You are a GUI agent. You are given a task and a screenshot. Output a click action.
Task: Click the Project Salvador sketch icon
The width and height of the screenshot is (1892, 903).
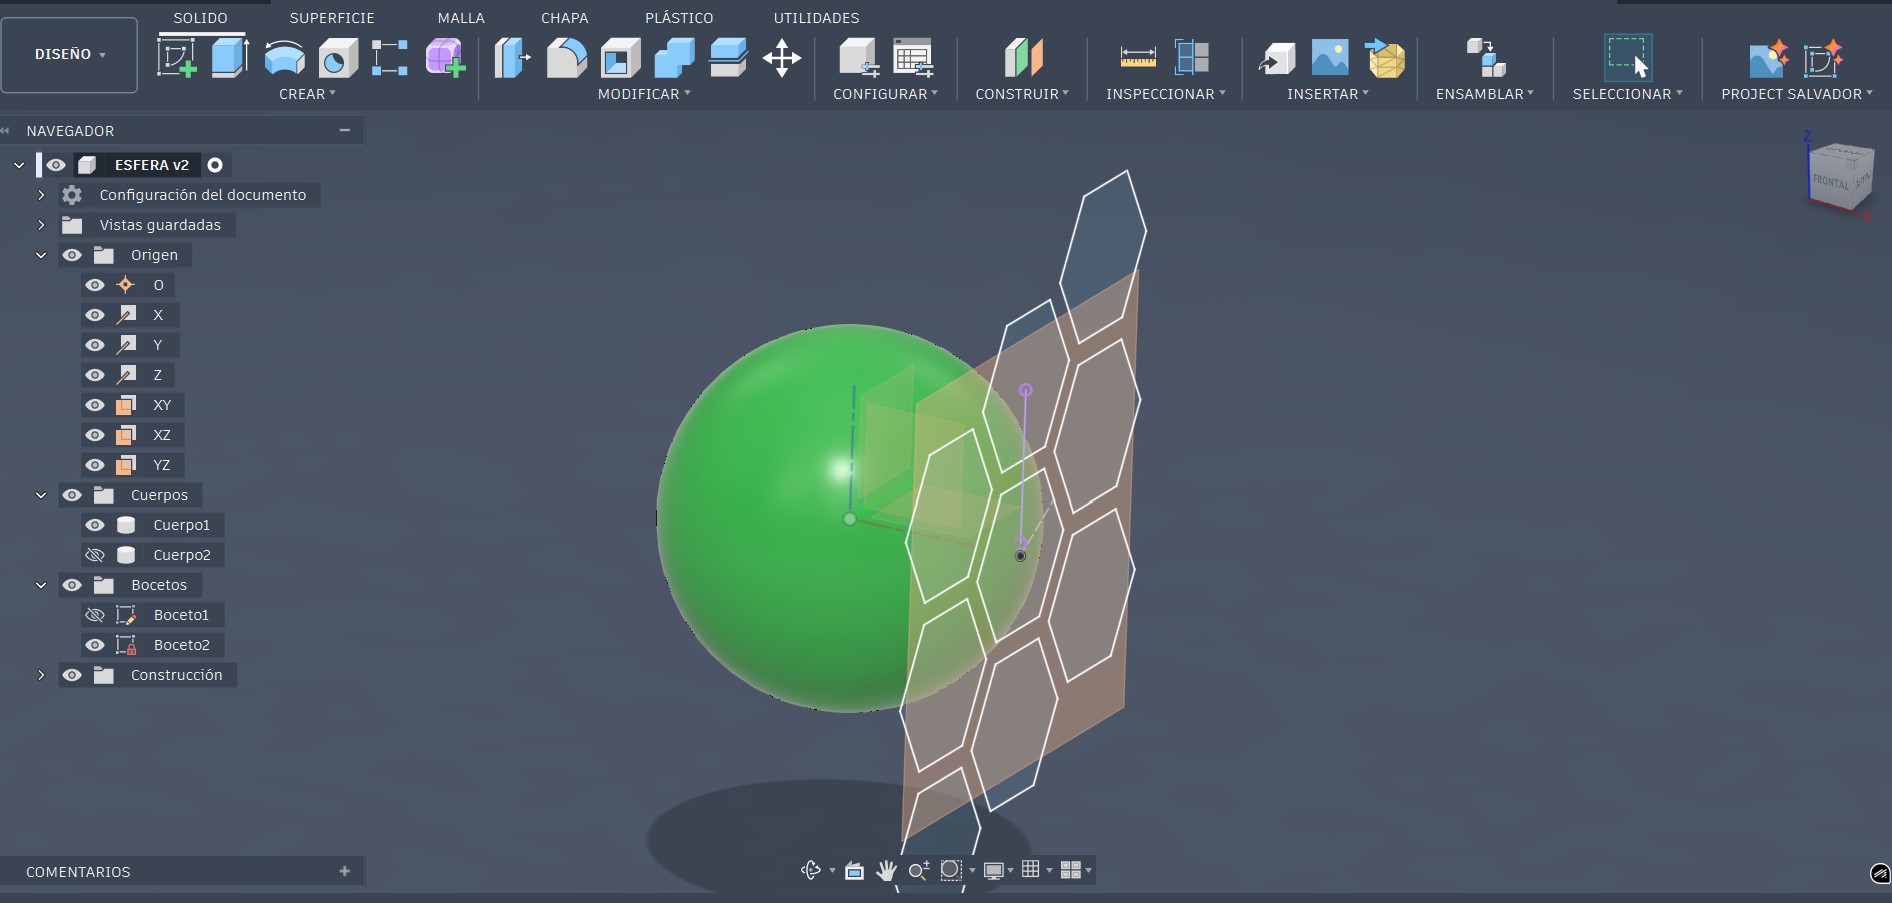[1822, 58]
